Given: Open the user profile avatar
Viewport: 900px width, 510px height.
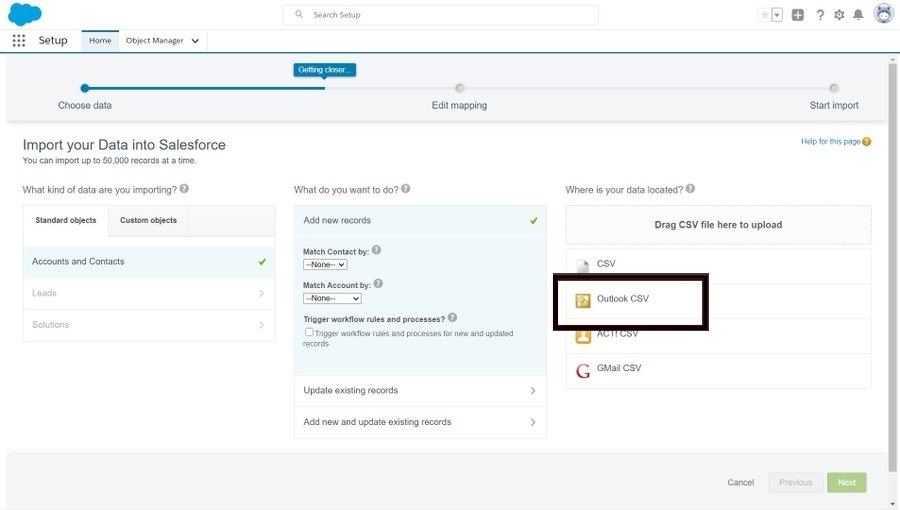Looking at the screenshot, I should coord(883,14).
